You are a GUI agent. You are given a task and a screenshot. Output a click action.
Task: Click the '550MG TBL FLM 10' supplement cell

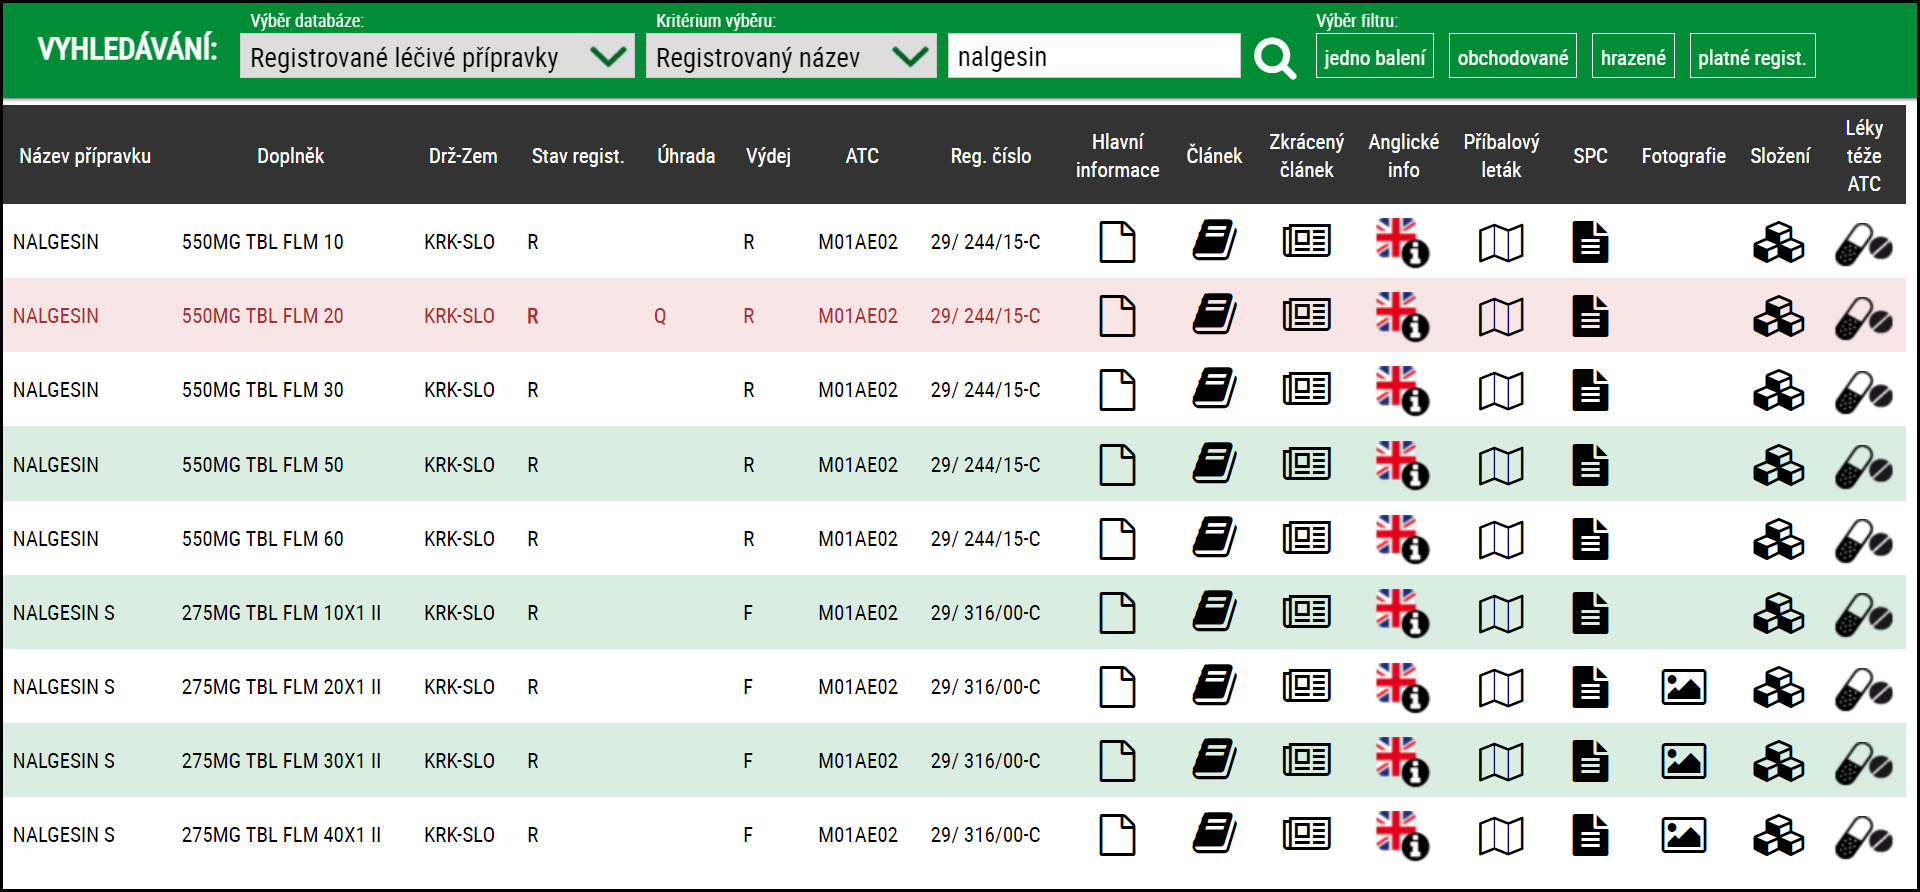[x=263, y=242]
